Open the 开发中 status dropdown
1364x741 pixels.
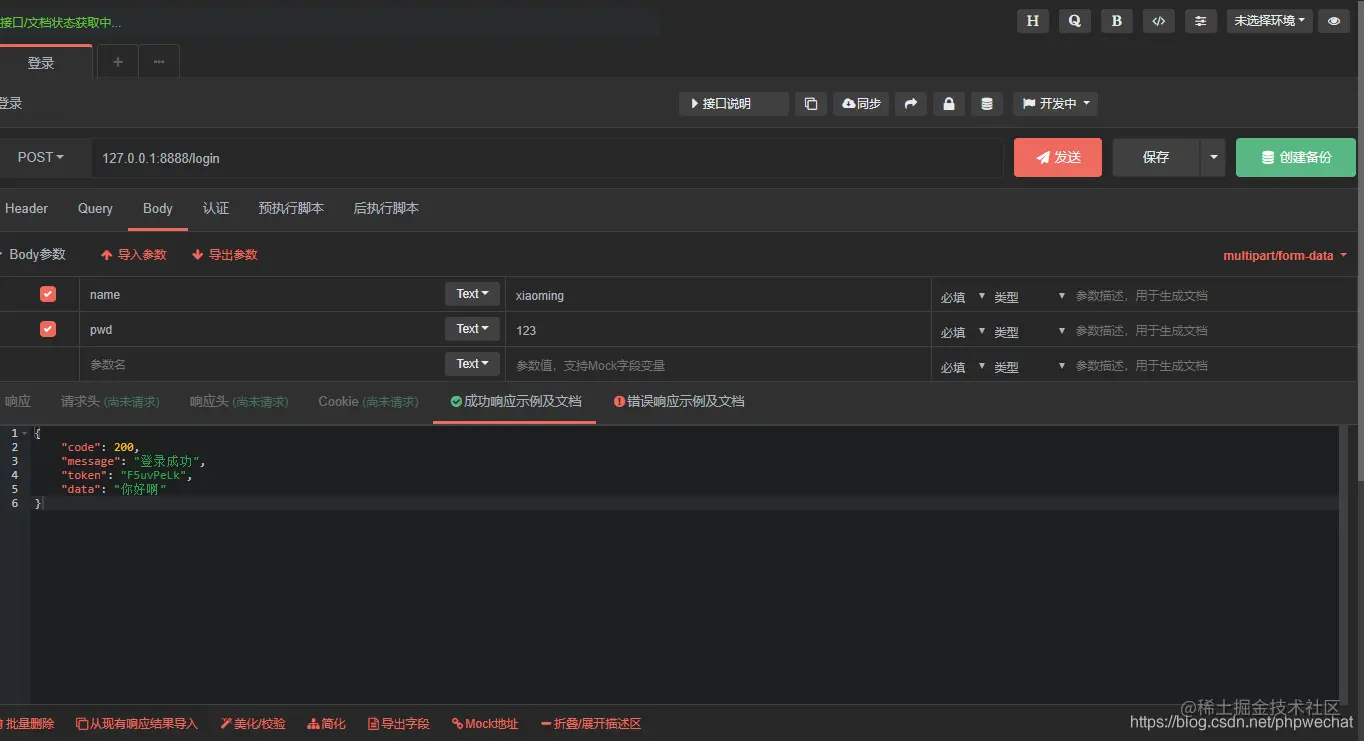[x=1055, y=104]
